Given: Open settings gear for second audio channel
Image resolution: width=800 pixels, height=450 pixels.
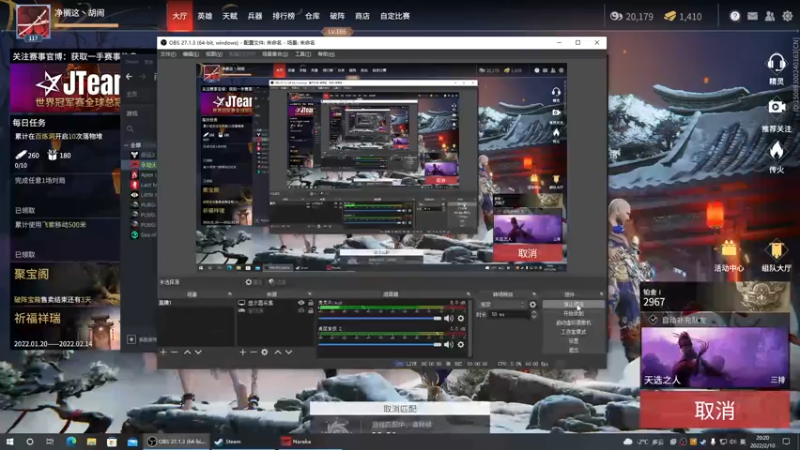Looking at the screenshot, I should (461, 344).
